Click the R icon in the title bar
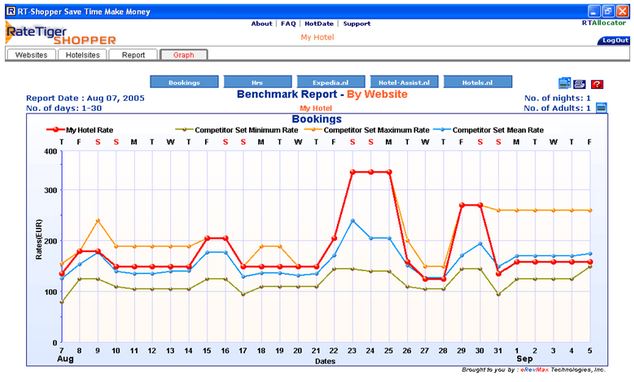This screenshot has height=382, width=634. coord(11,11)
